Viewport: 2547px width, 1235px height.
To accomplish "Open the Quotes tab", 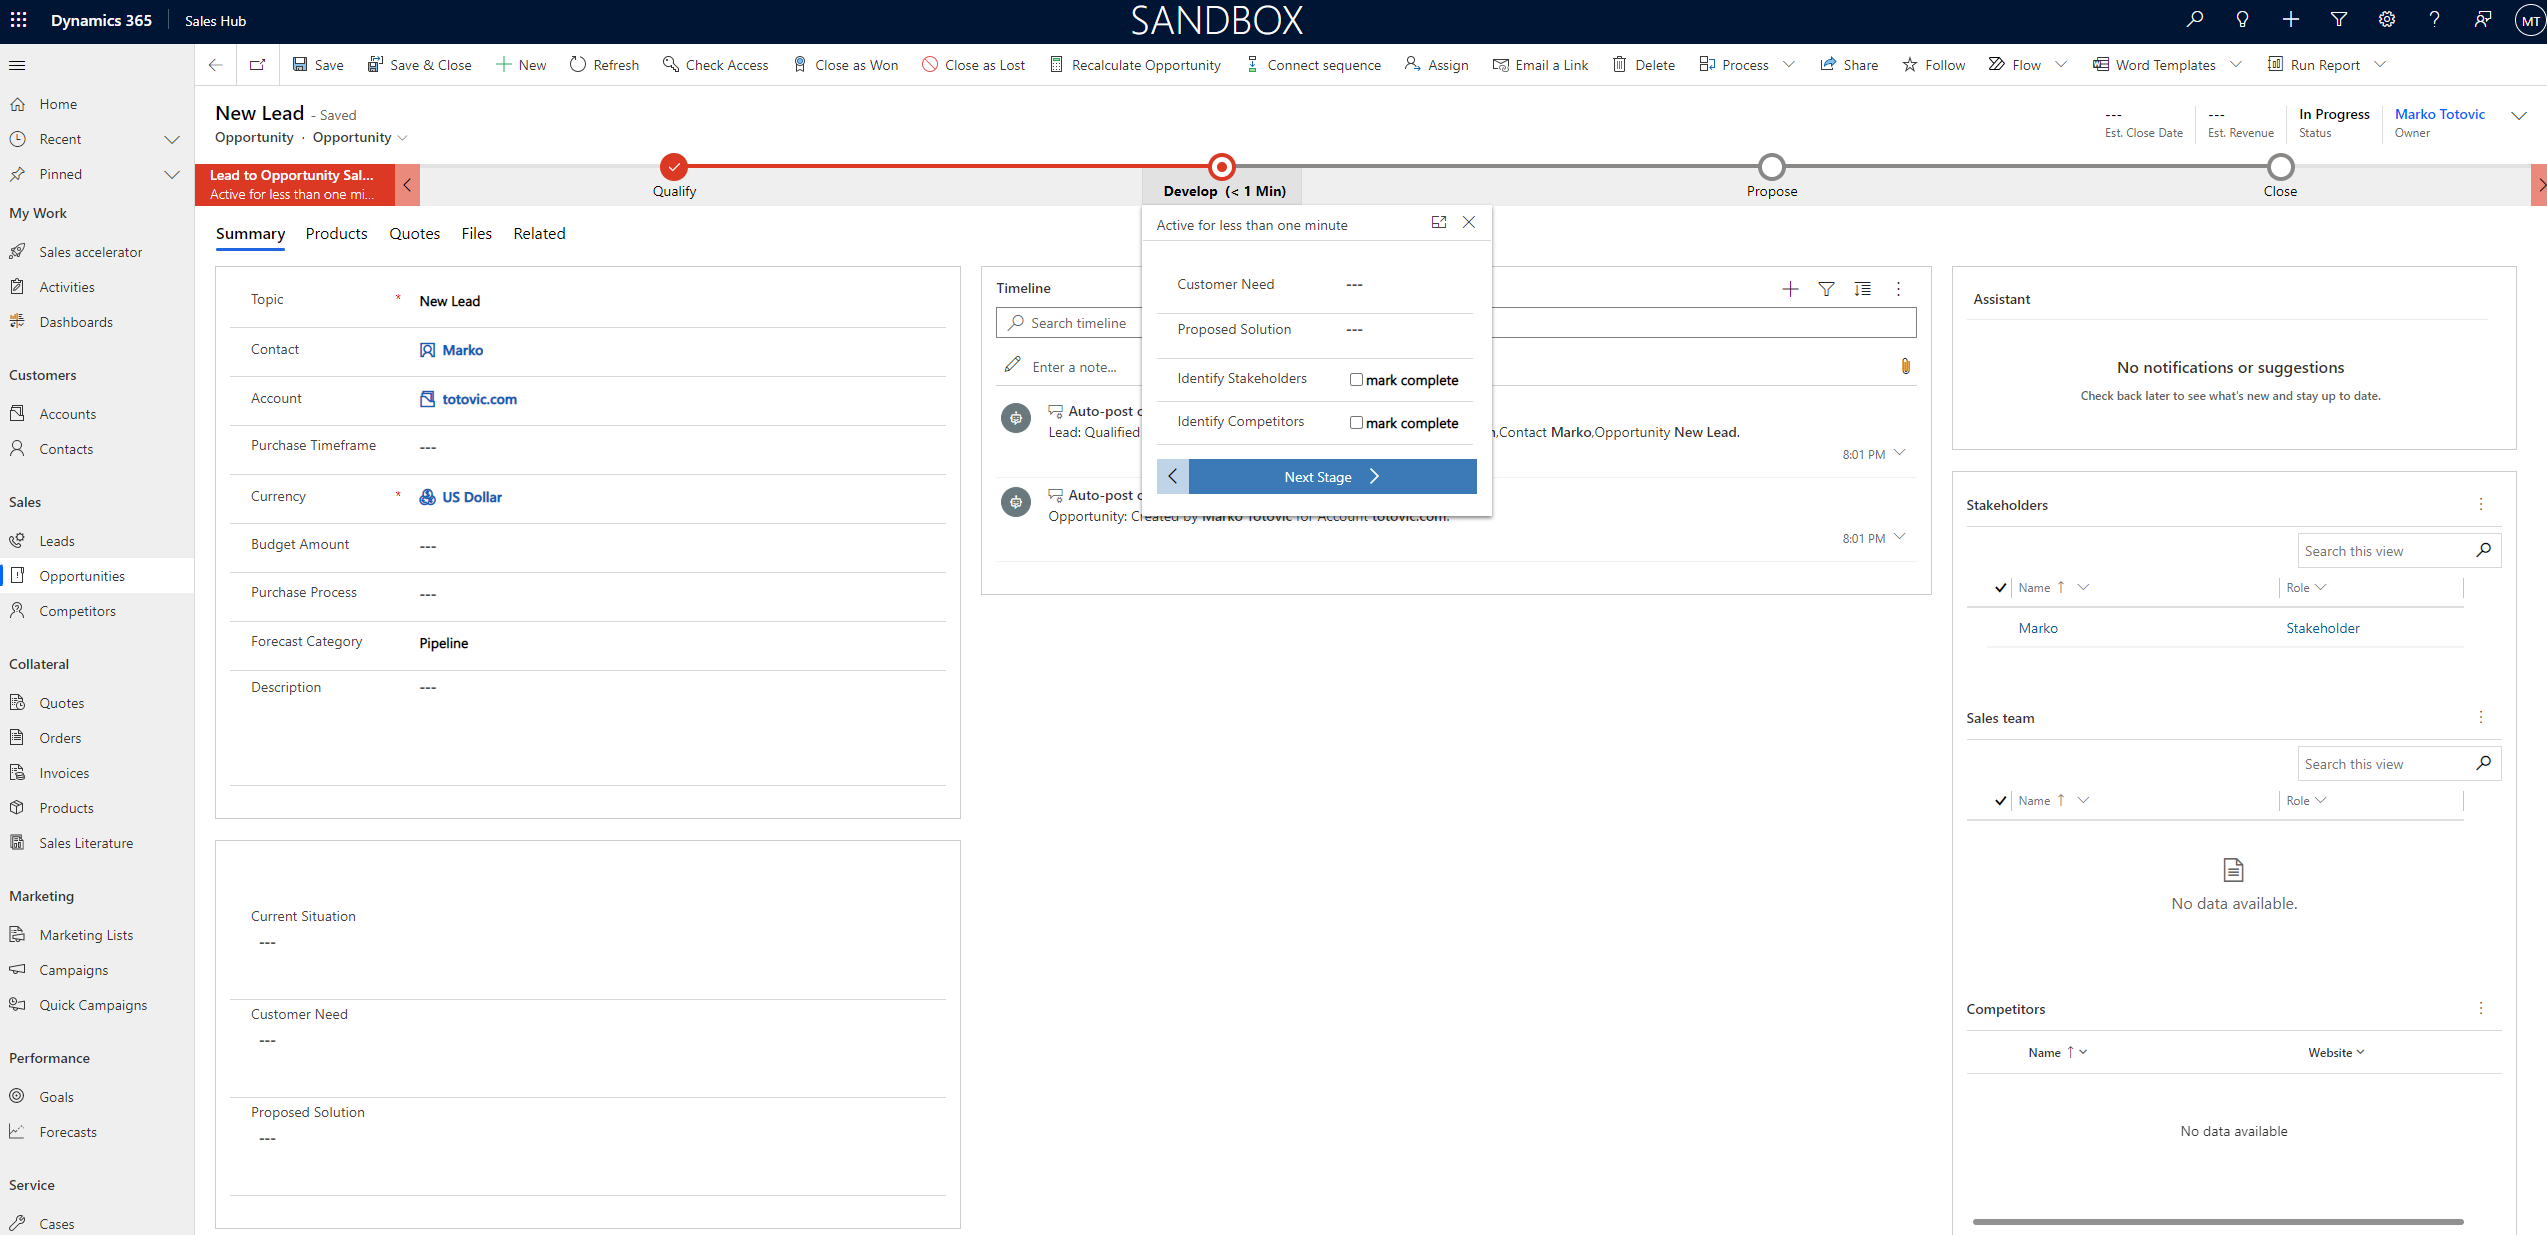I will pos(414,234).
